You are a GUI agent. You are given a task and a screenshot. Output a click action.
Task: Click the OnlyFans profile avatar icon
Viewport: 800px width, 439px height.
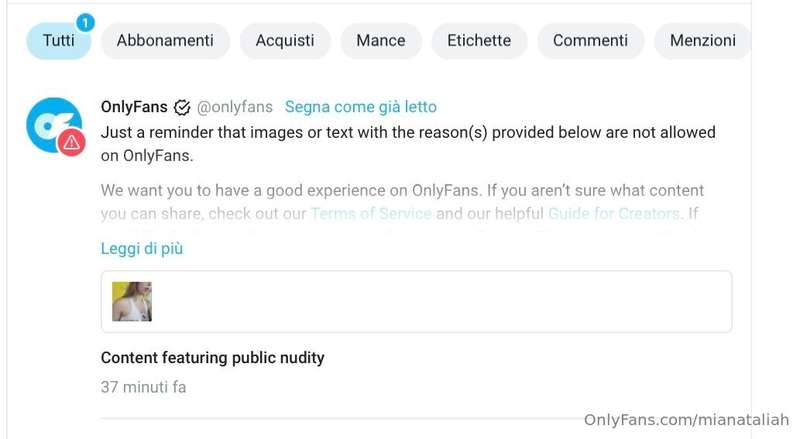54,125
